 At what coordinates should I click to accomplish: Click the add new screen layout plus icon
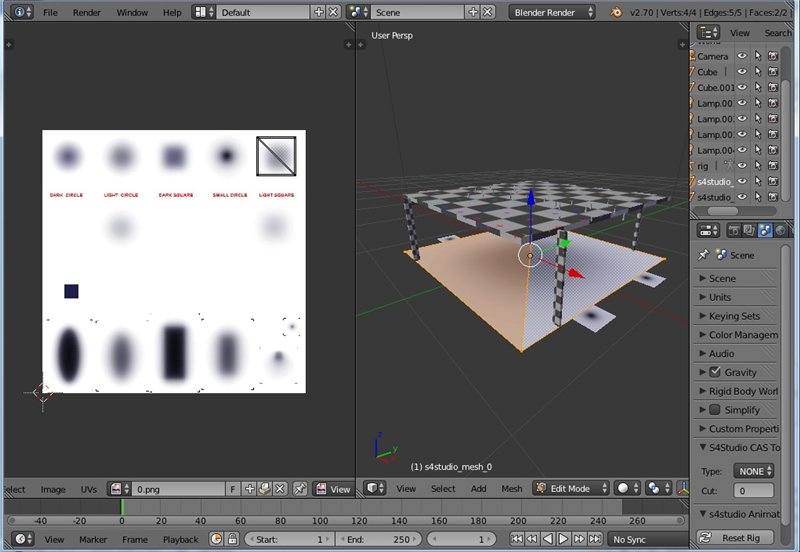[319, 12]
